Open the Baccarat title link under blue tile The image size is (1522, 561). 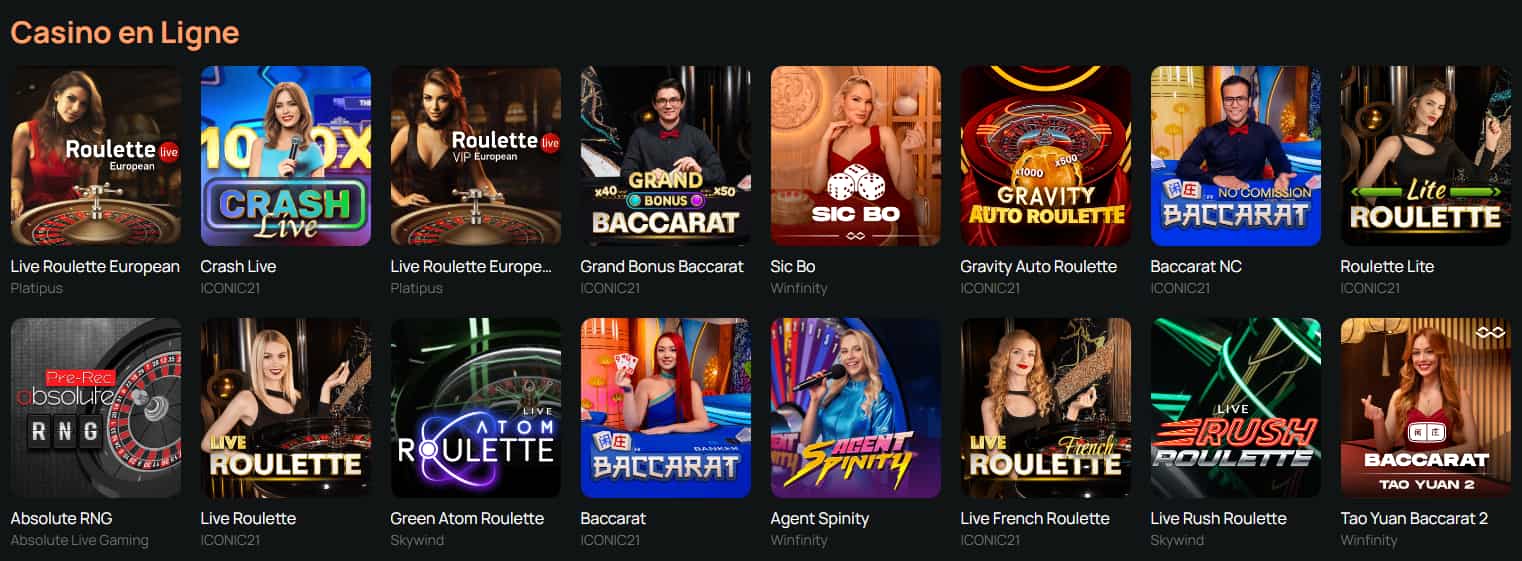coord(613,518)
